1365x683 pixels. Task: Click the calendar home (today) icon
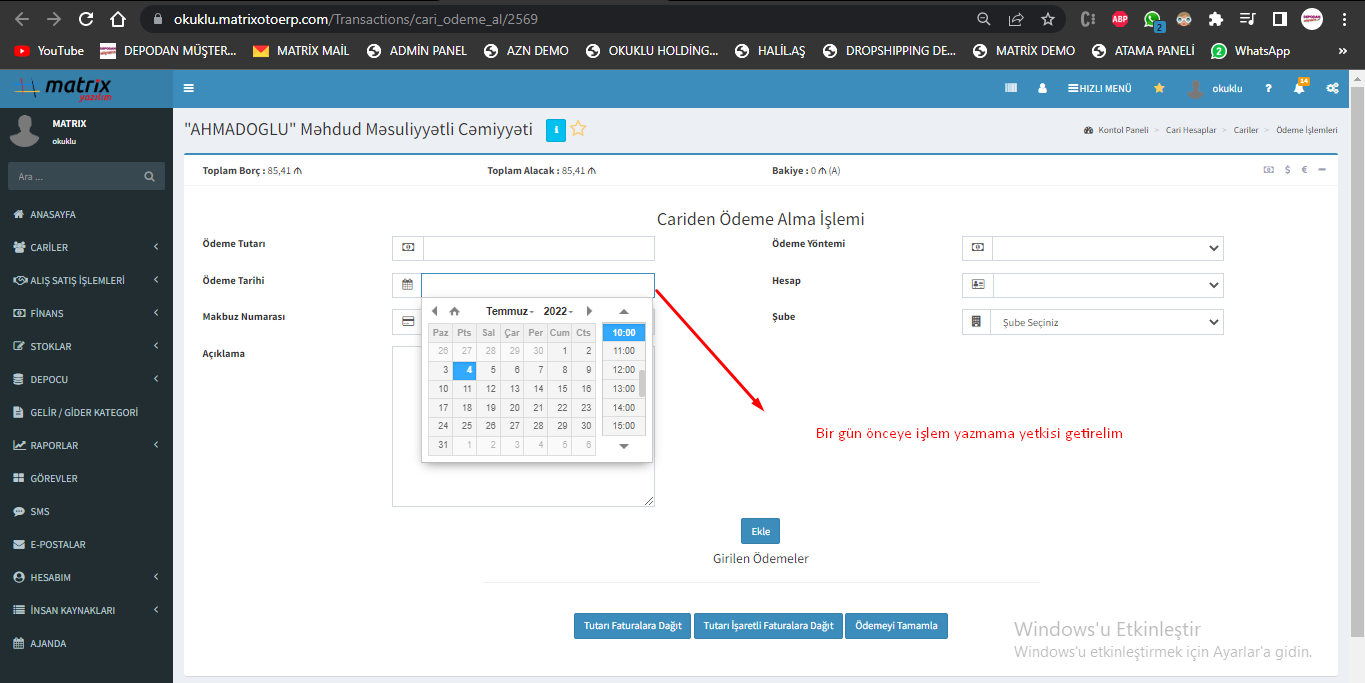click(454, 311)
